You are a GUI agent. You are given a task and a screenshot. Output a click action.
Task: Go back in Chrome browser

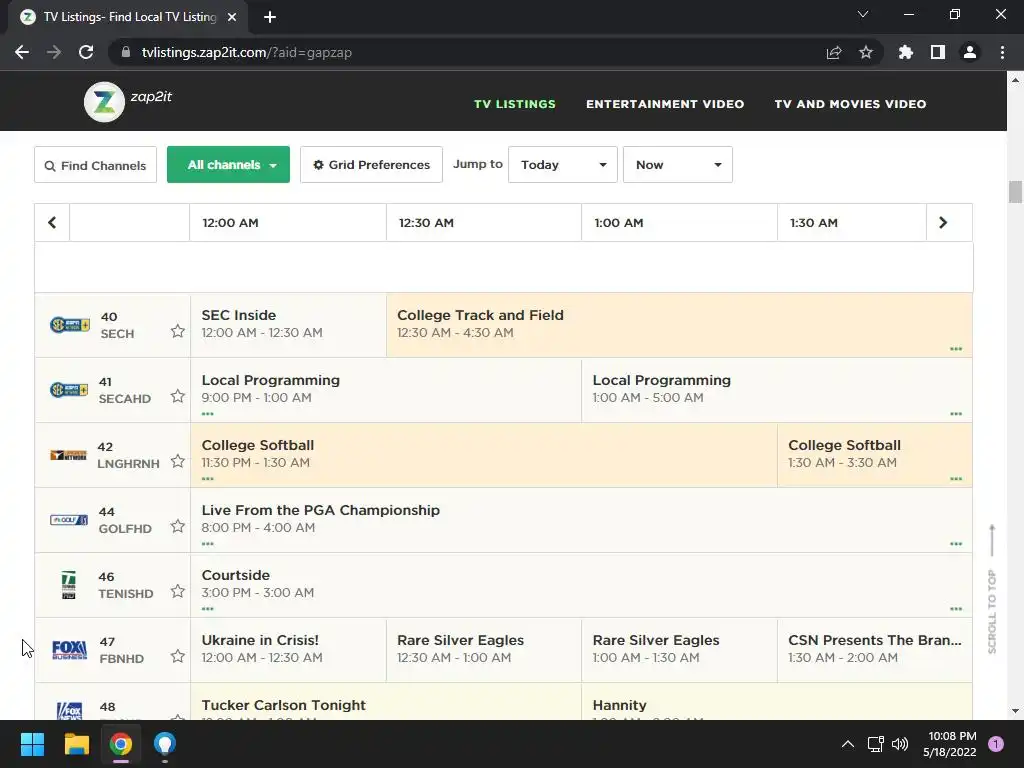22,52
